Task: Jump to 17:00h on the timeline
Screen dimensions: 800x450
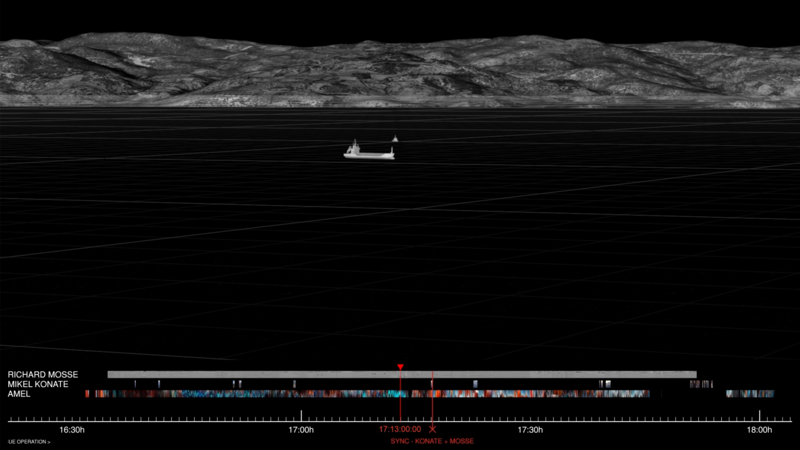Action: point(301,430)
